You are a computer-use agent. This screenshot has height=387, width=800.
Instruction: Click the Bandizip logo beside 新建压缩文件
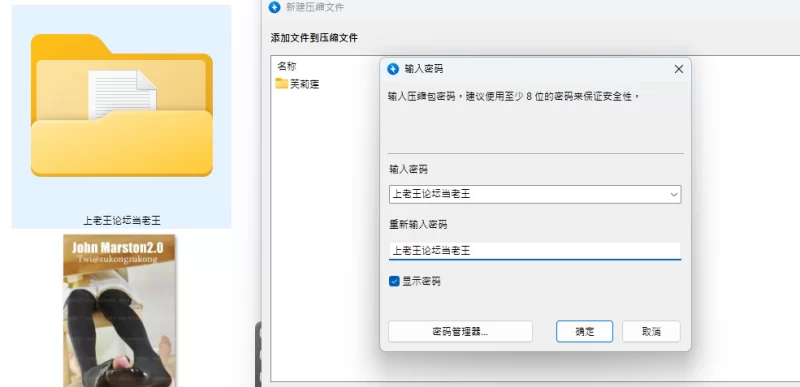point(275,7)
